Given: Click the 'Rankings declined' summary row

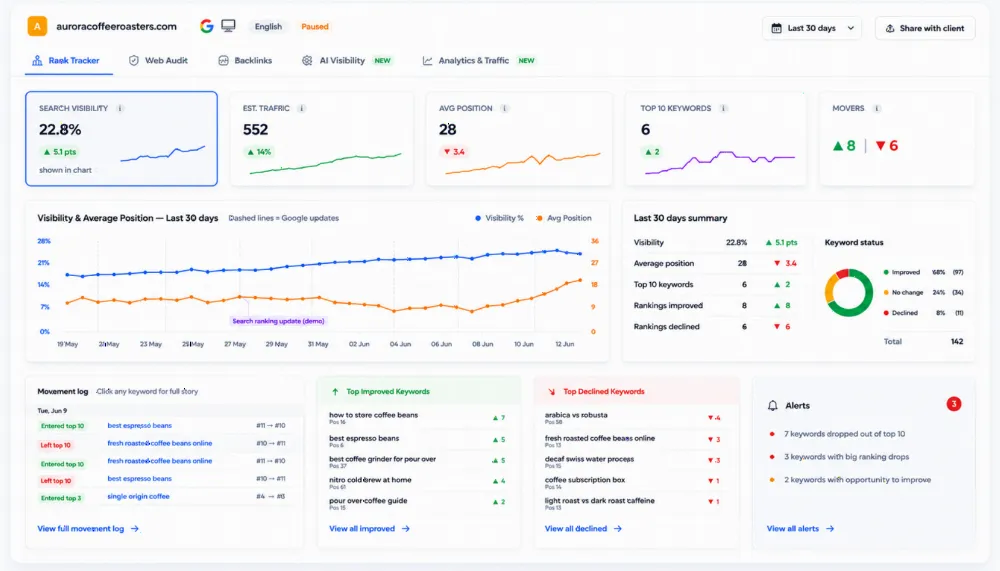Looking at the screenshot, I should (x=714, y=327).
